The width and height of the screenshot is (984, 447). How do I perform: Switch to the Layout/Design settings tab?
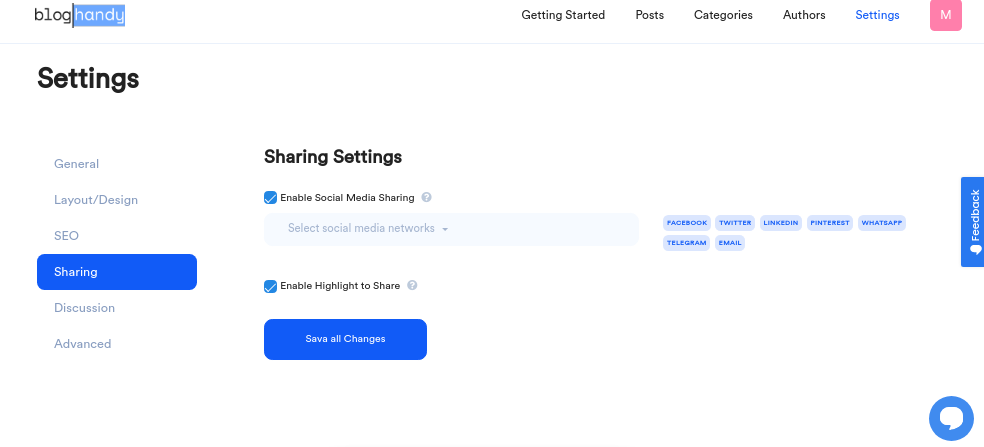[x=96, y=200]
